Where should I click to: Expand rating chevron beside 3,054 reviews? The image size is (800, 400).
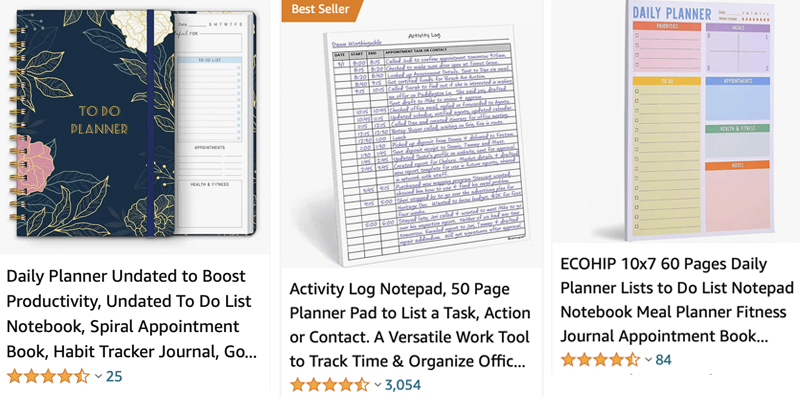point(378,385)
